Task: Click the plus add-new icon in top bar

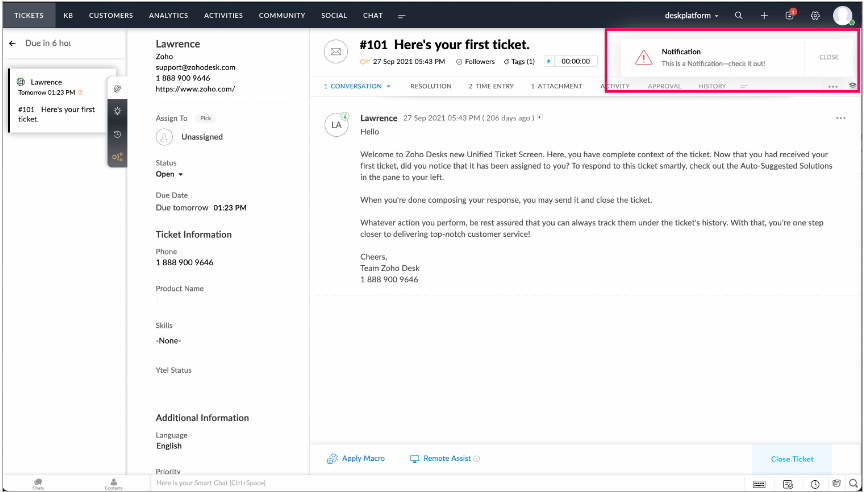Action: [x=764, y=15]
